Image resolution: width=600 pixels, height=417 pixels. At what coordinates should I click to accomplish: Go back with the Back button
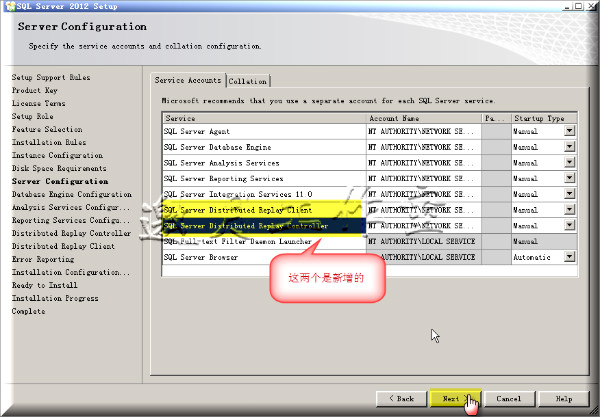401,399
